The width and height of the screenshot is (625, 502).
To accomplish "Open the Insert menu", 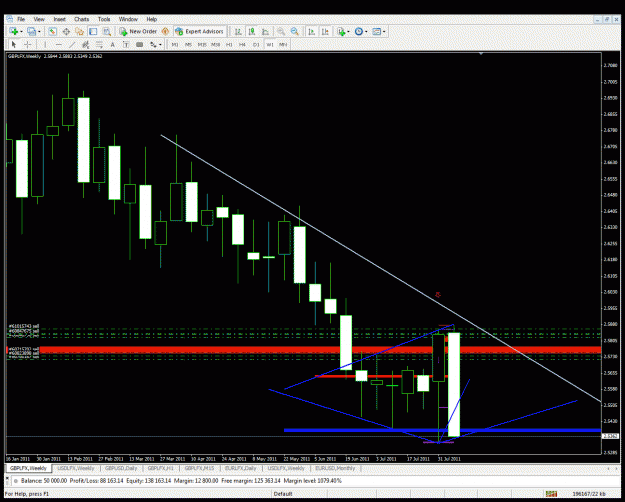I will tap(59, 19).
